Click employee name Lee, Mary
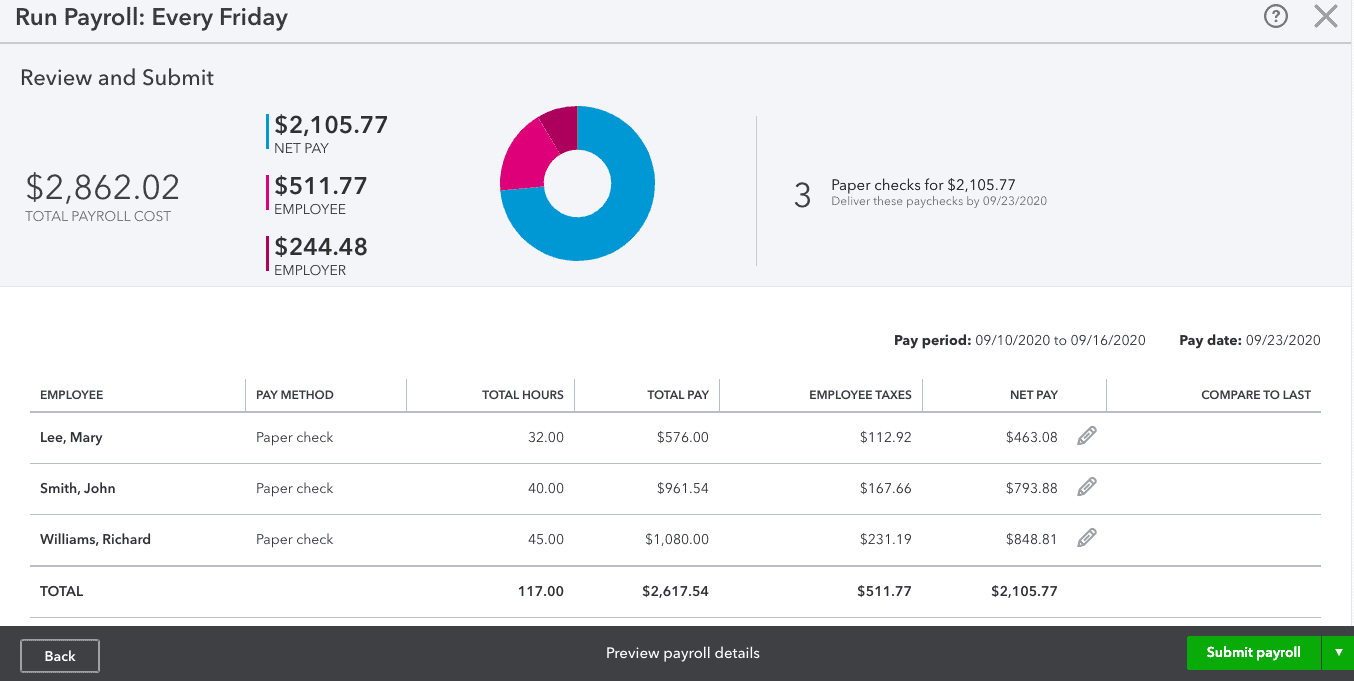Viewport: 1354px width, 681px height. 71,437
